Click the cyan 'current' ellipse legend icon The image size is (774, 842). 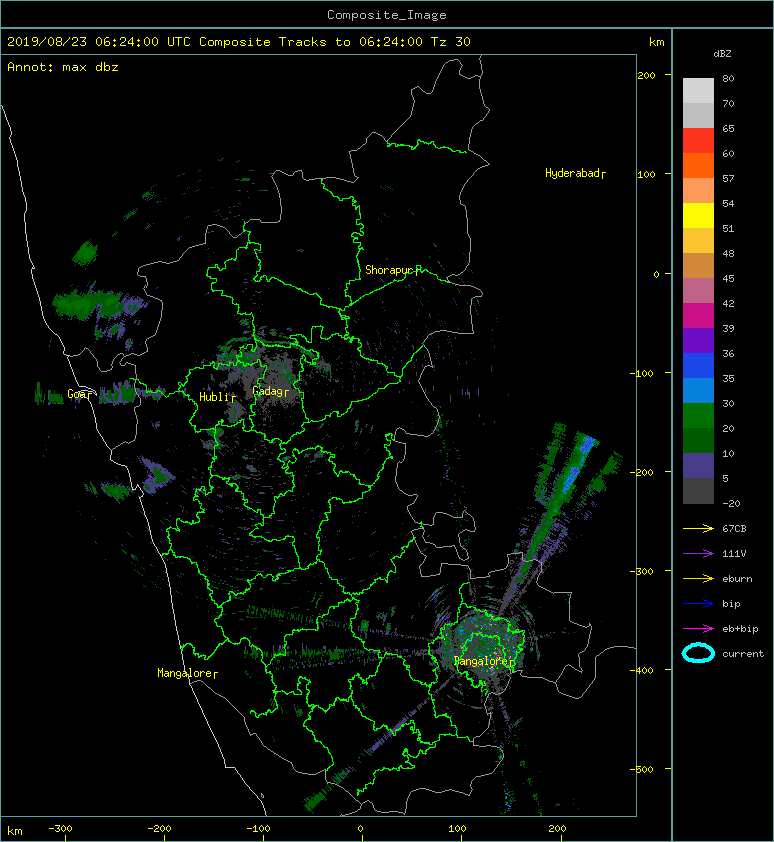point(698,653)
